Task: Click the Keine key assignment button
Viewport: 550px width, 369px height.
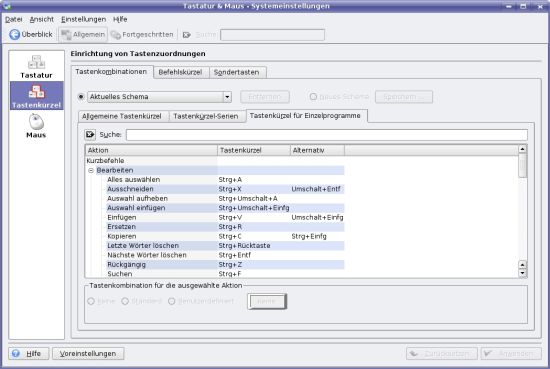Action: pyautogui.click(x=267, y=301)
